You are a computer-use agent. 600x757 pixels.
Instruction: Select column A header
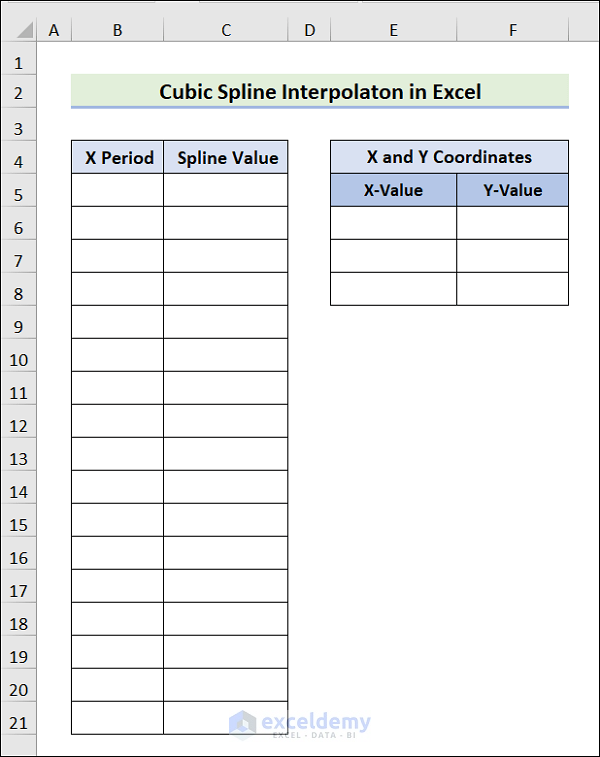54,30
